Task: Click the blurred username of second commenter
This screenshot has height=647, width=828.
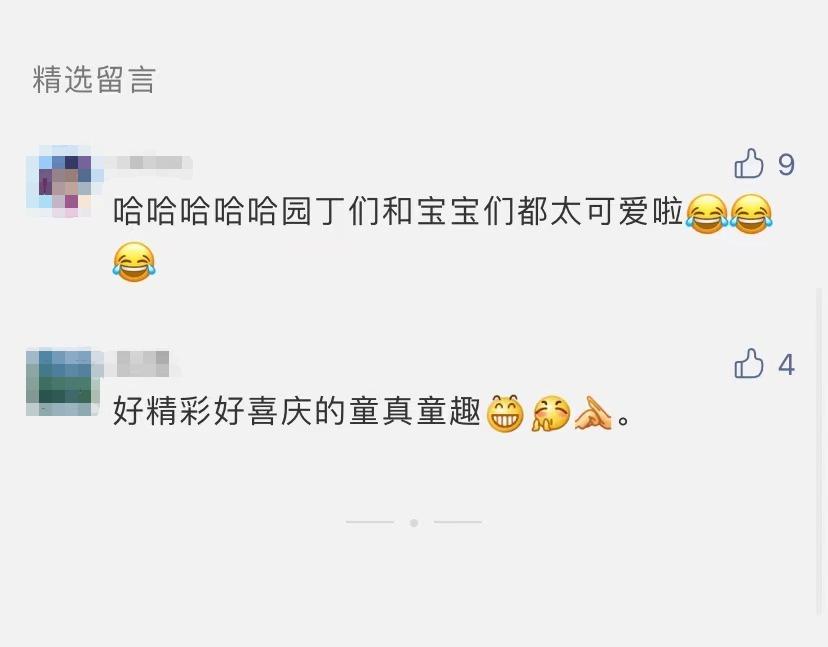Action: coord(142,363)
